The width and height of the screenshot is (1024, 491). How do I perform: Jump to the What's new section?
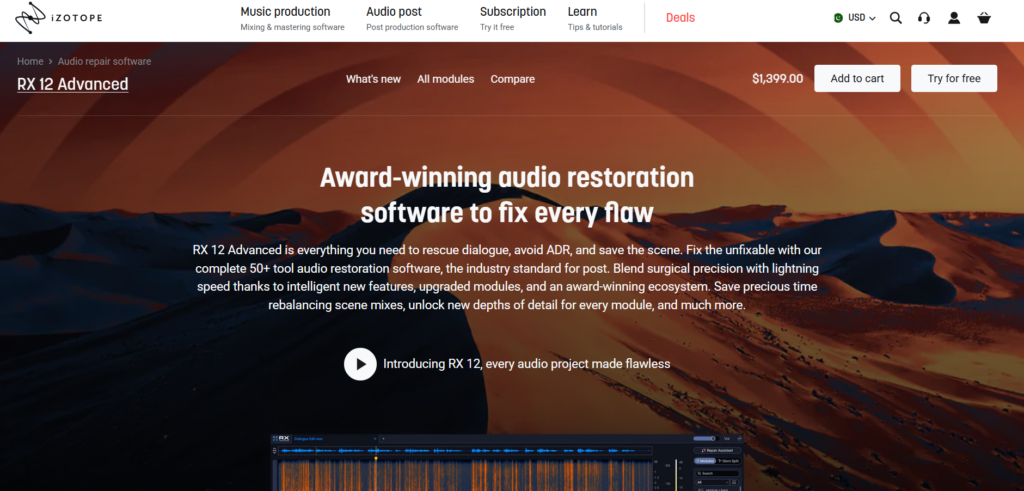coord(374,79)
